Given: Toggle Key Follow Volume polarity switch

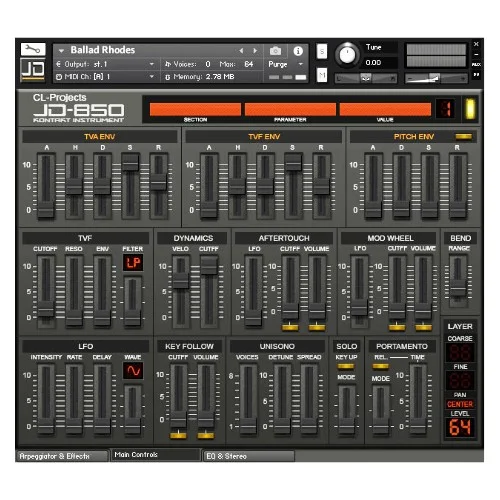Looking at the screenshot, I should pos(206,435).
